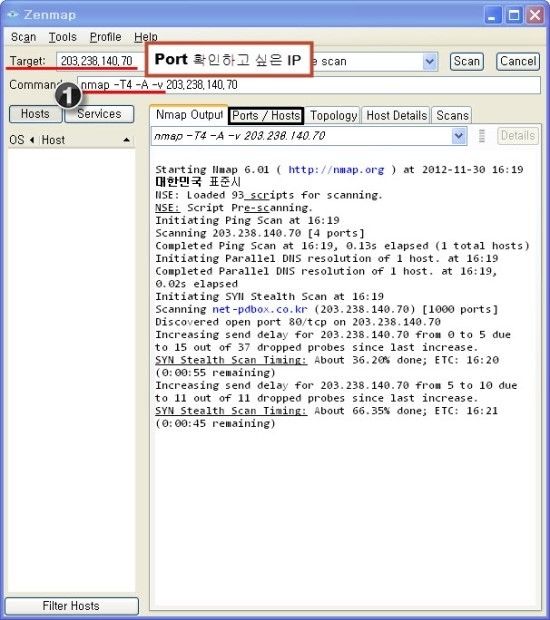550x620 pixels.
Task: Click 'NSE: Script Pre-scanning.' line
Action: (x=234, y=208)
